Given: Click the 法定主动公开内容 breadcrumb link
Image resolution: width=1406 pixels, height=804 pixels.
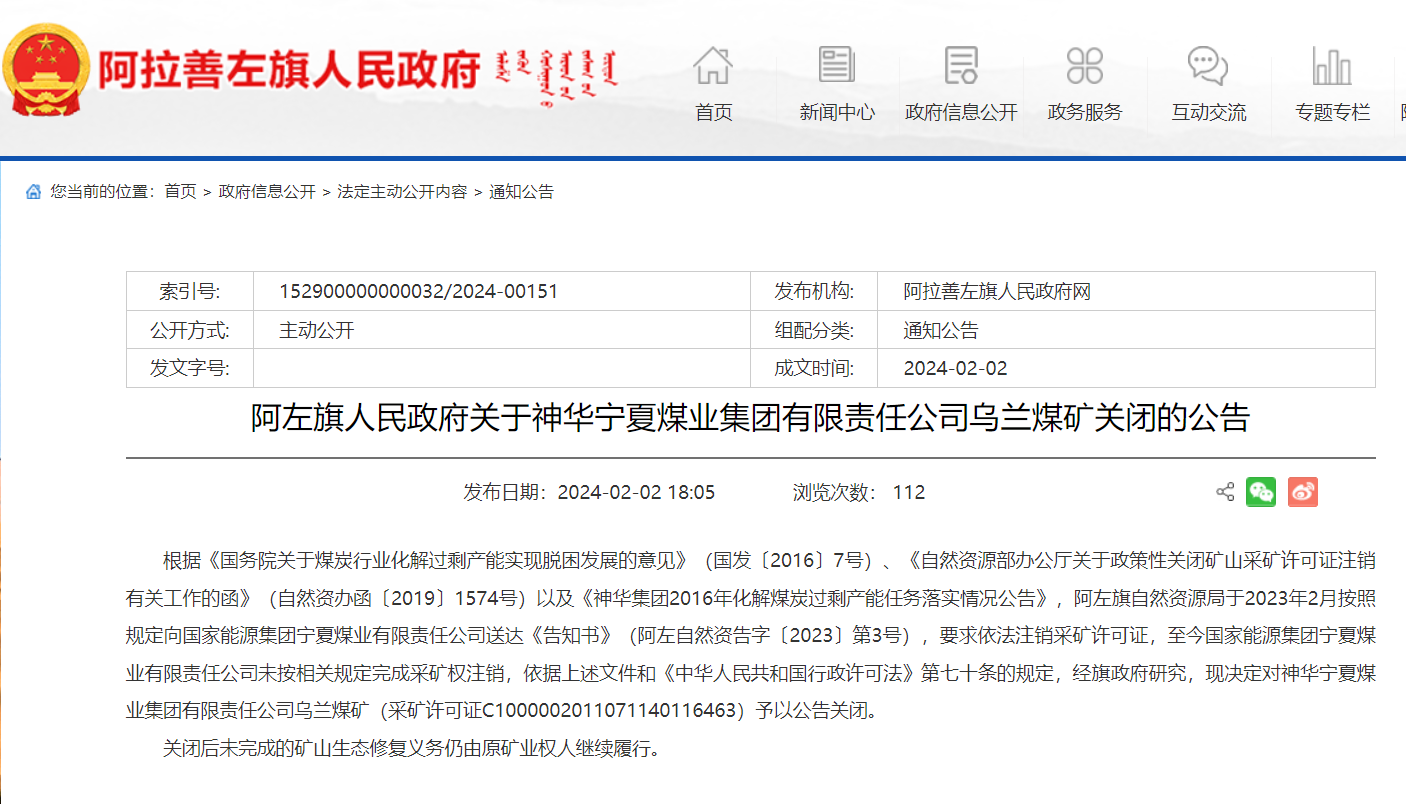Looking at the screenshot, I should click(402, 192).
